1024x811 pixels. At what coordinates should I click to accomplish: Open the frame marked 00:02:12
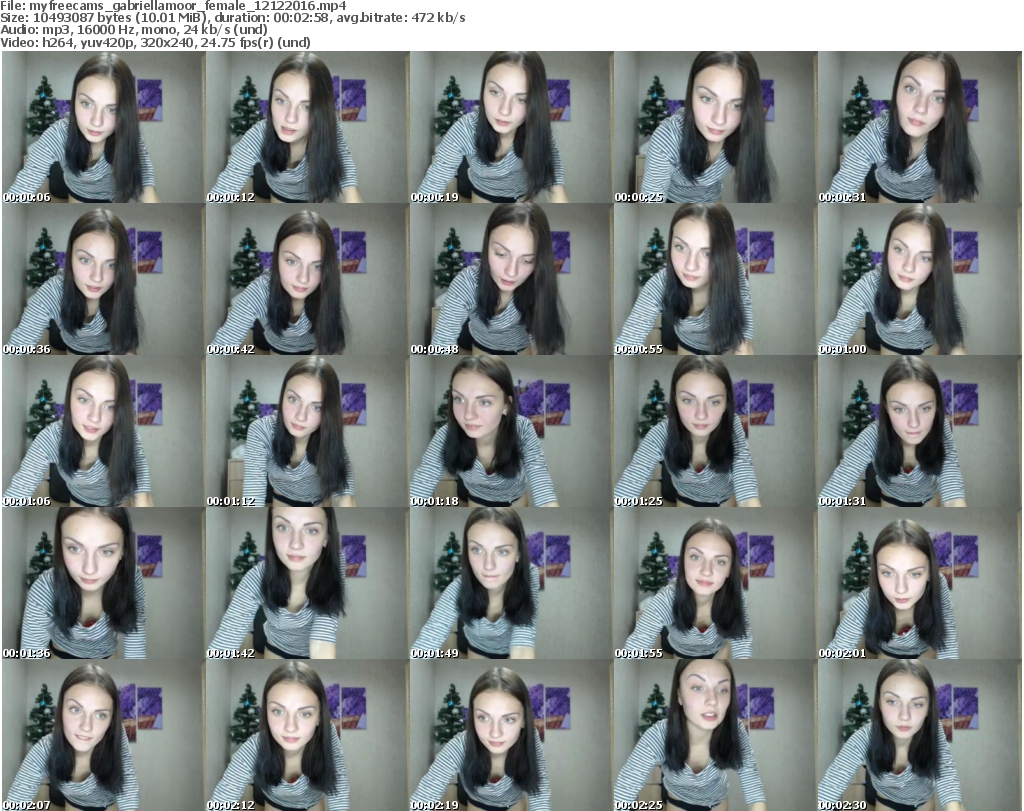[307, 736]
